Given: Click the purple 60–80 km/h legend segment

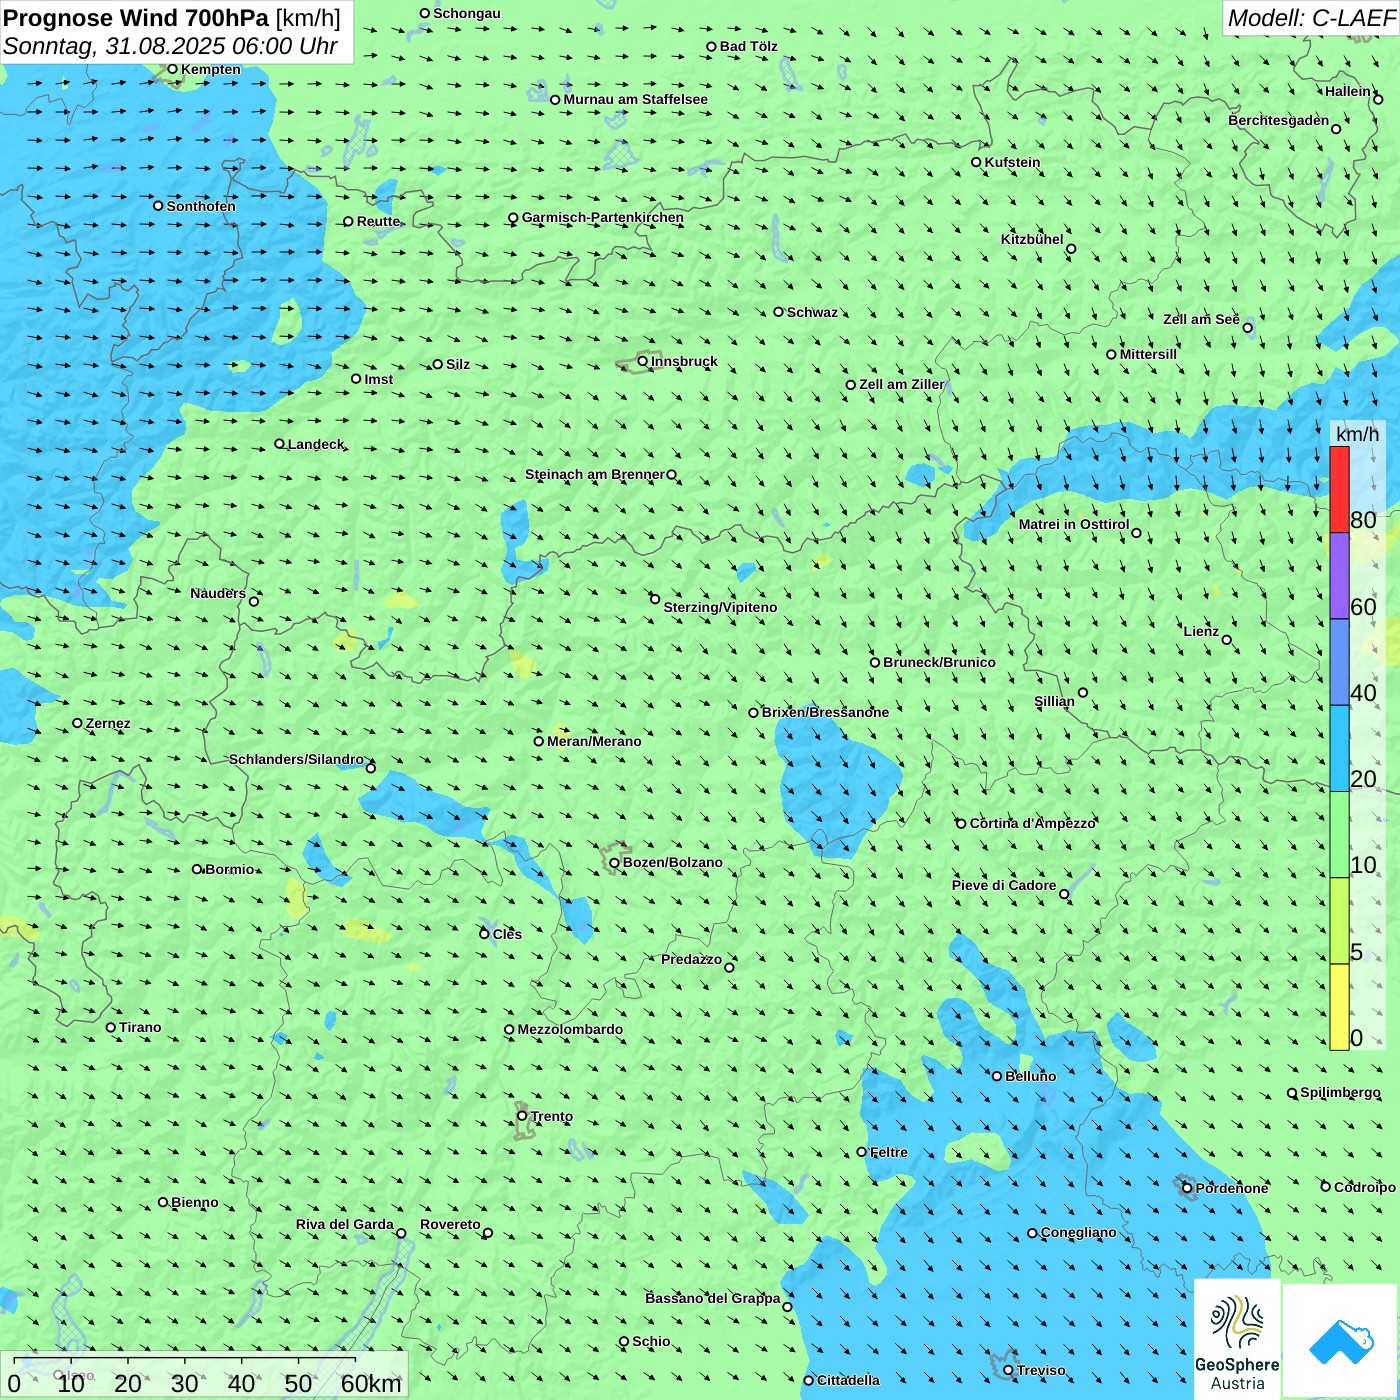Looking at the screenshot, I should (1339, 576).
